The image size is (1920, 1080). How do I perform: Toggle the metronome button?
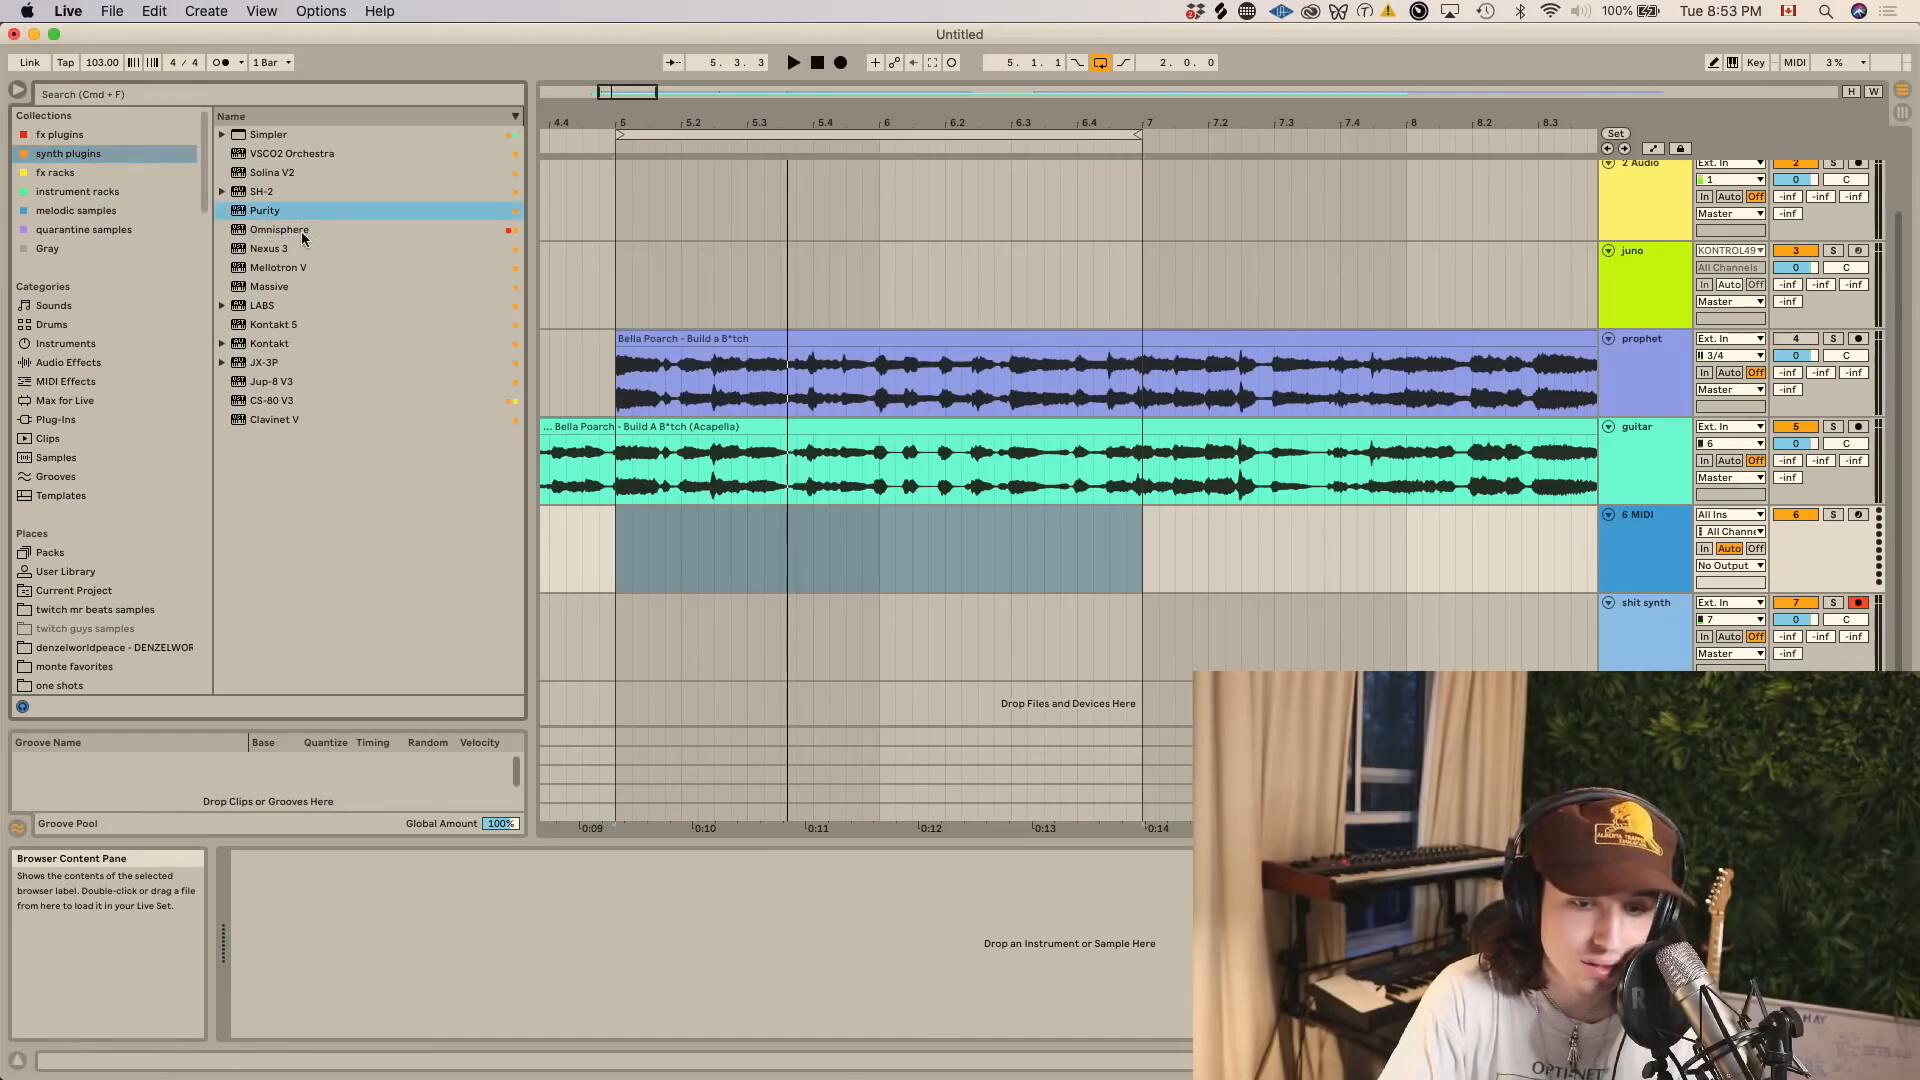point(222,62)
